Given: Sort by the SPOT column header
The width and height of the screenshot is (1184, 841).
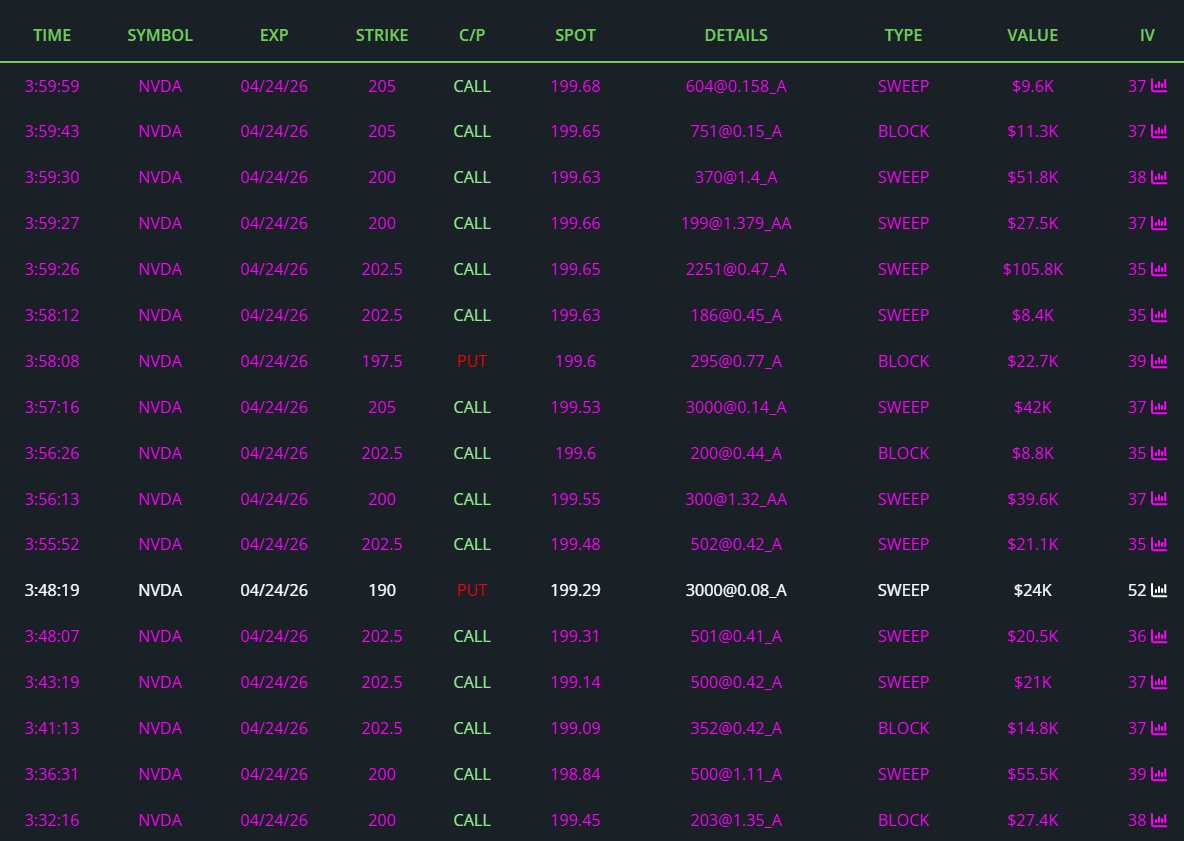Looking at the screenshot, I should click(575, 35).
